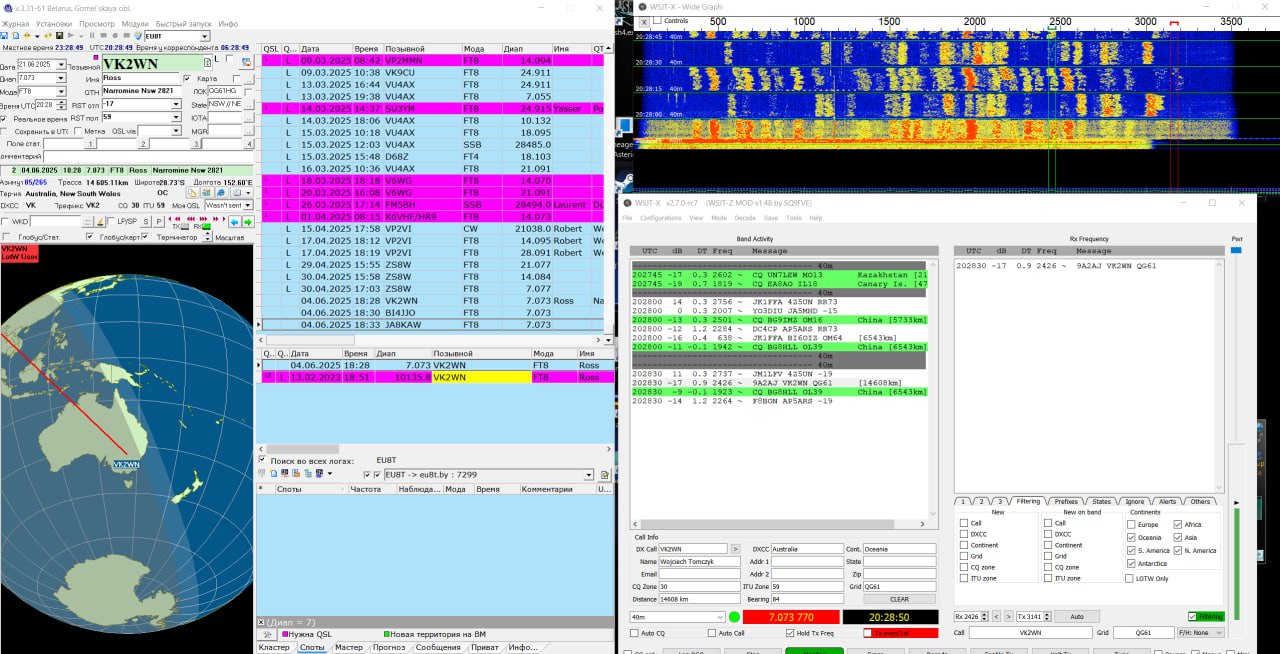Click the green monitor indicator beside 40m band
The height and width of the screenshot is (654, 1280).
(734, 617)
